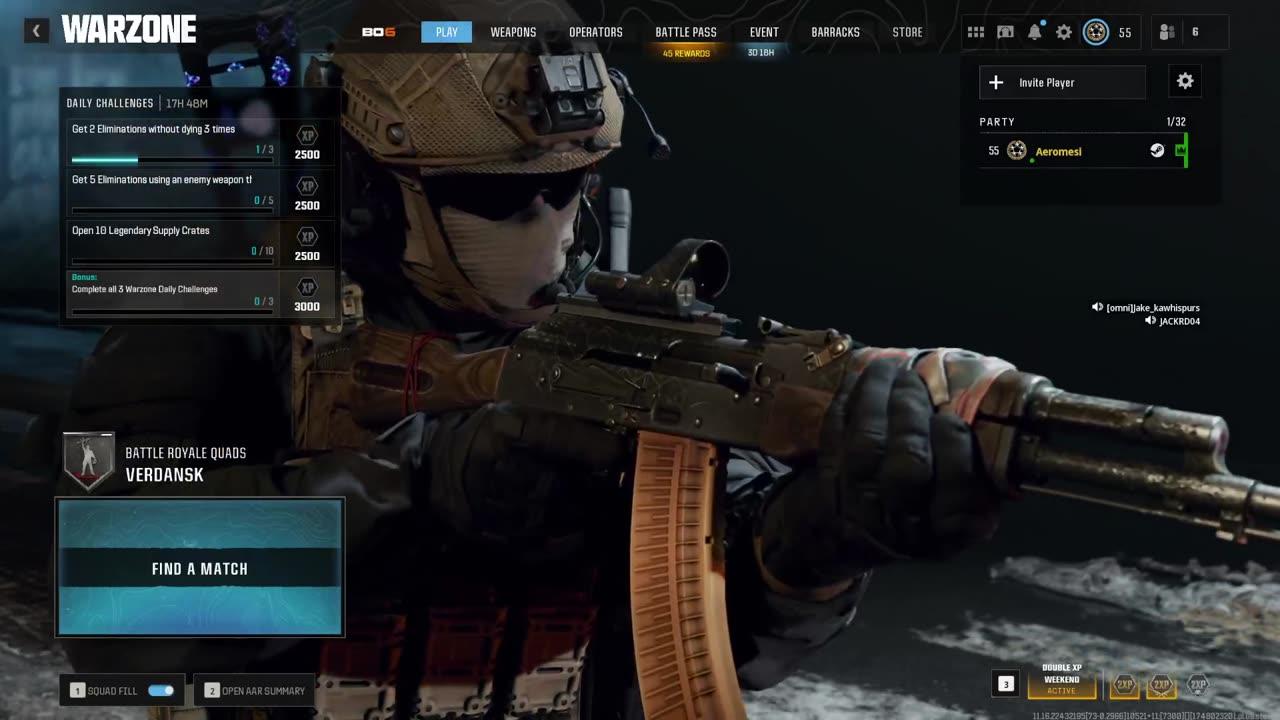Click the WARZONE title logo
This screenshot has height=720, width=1280.
click(x=129, y=30)
